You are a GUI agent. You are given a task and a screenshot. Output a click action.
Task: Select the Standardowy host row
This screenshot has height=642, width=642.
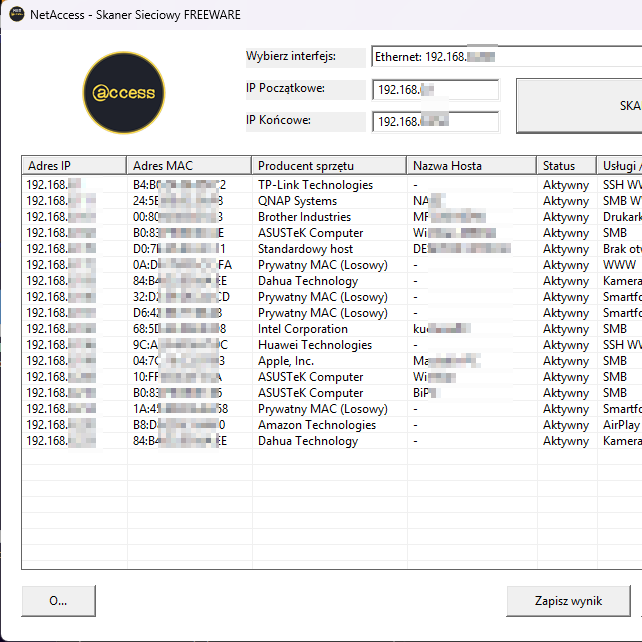pos(332,249)
